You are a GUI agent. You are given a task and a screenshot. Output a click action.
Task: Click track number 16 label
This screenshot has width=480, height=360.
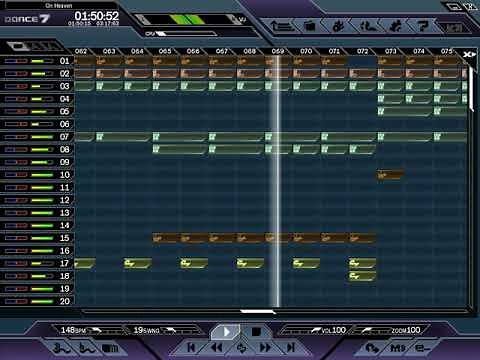[65, 251]
